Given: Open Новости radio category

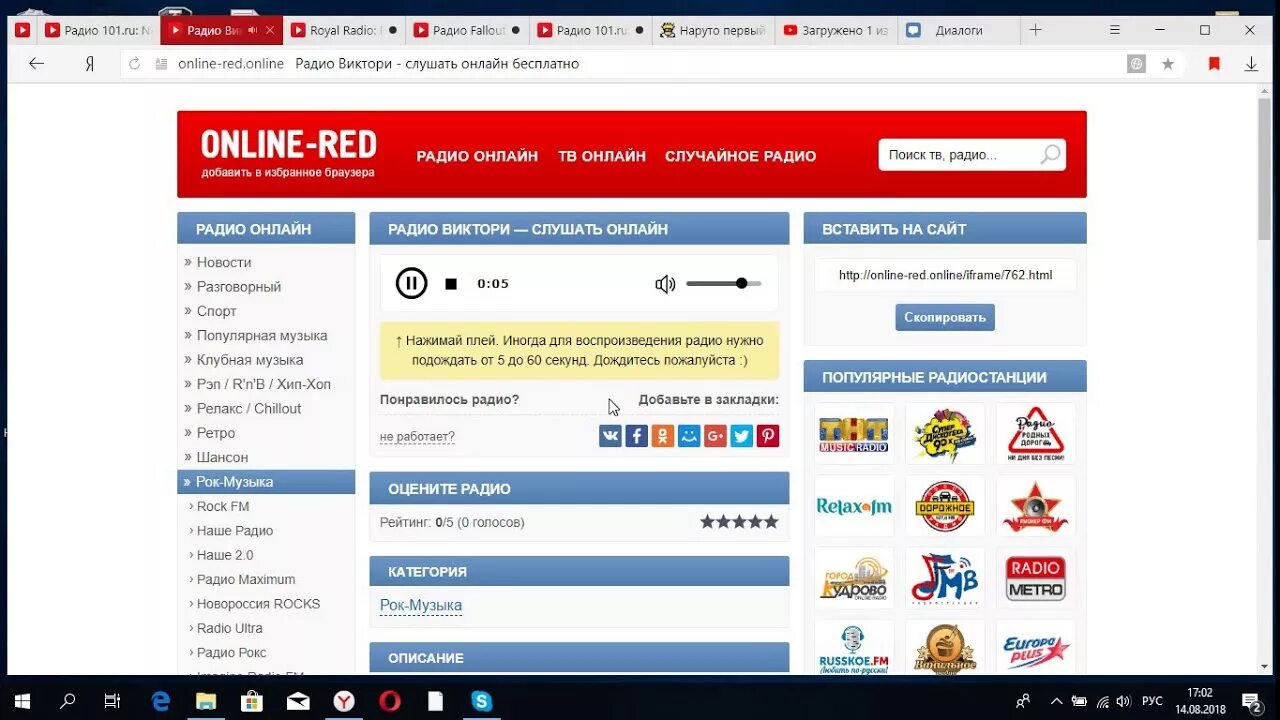Looking at the screenshot, I should [x=224, y=262].
